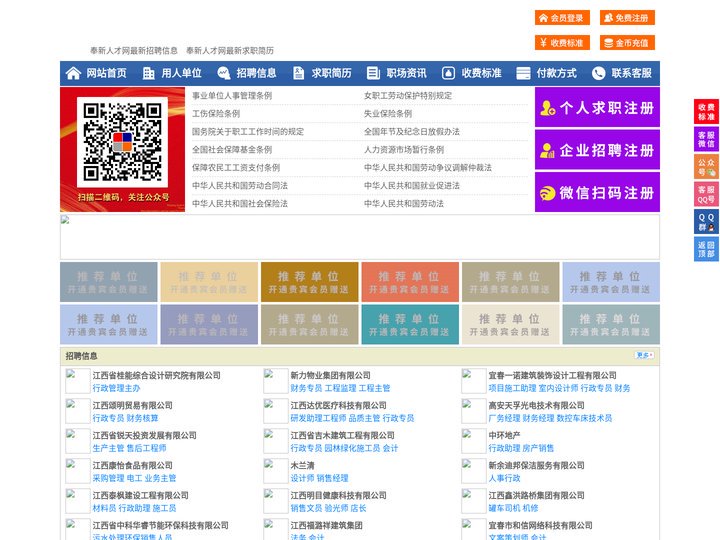Click logo thumbnail beside 新余迪邦保洁服务有限公司
Screen dimensions: 720x540
(474, 471)
